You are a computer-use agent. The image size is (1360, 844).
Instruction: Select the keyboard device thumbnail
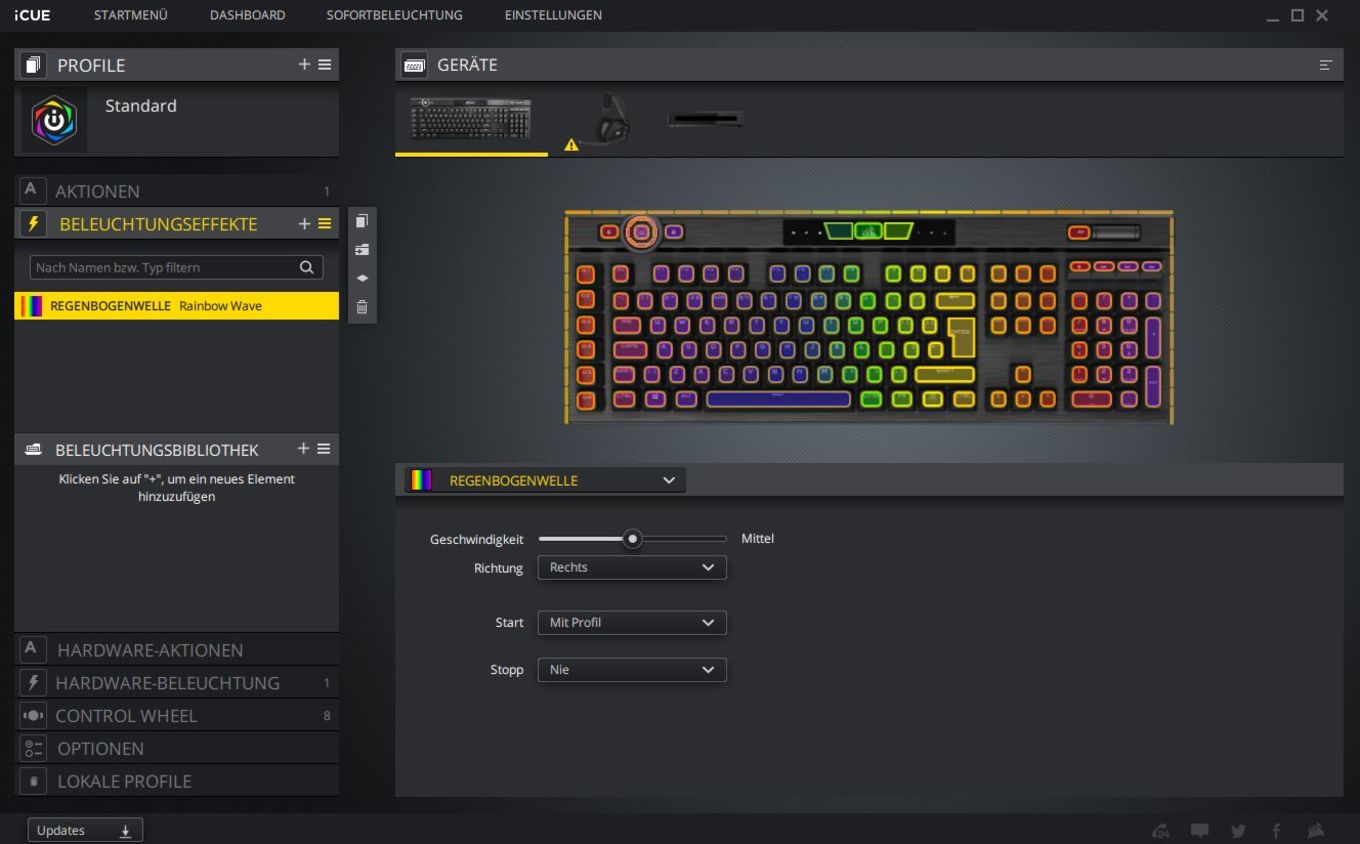(x=471, y=119)
